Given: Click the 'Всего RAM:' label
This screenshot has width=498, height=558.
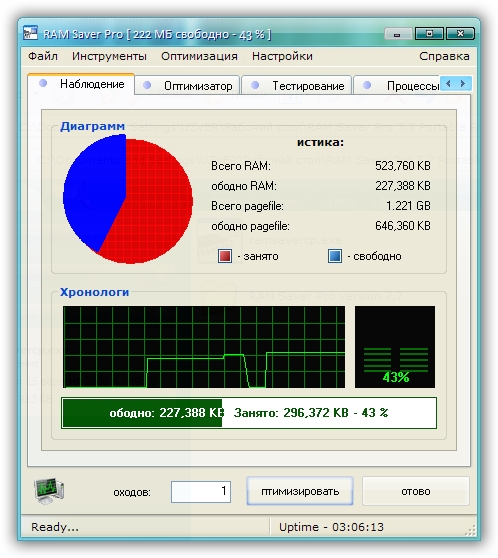Looking at the screenshot, I should tap(241, 166).
